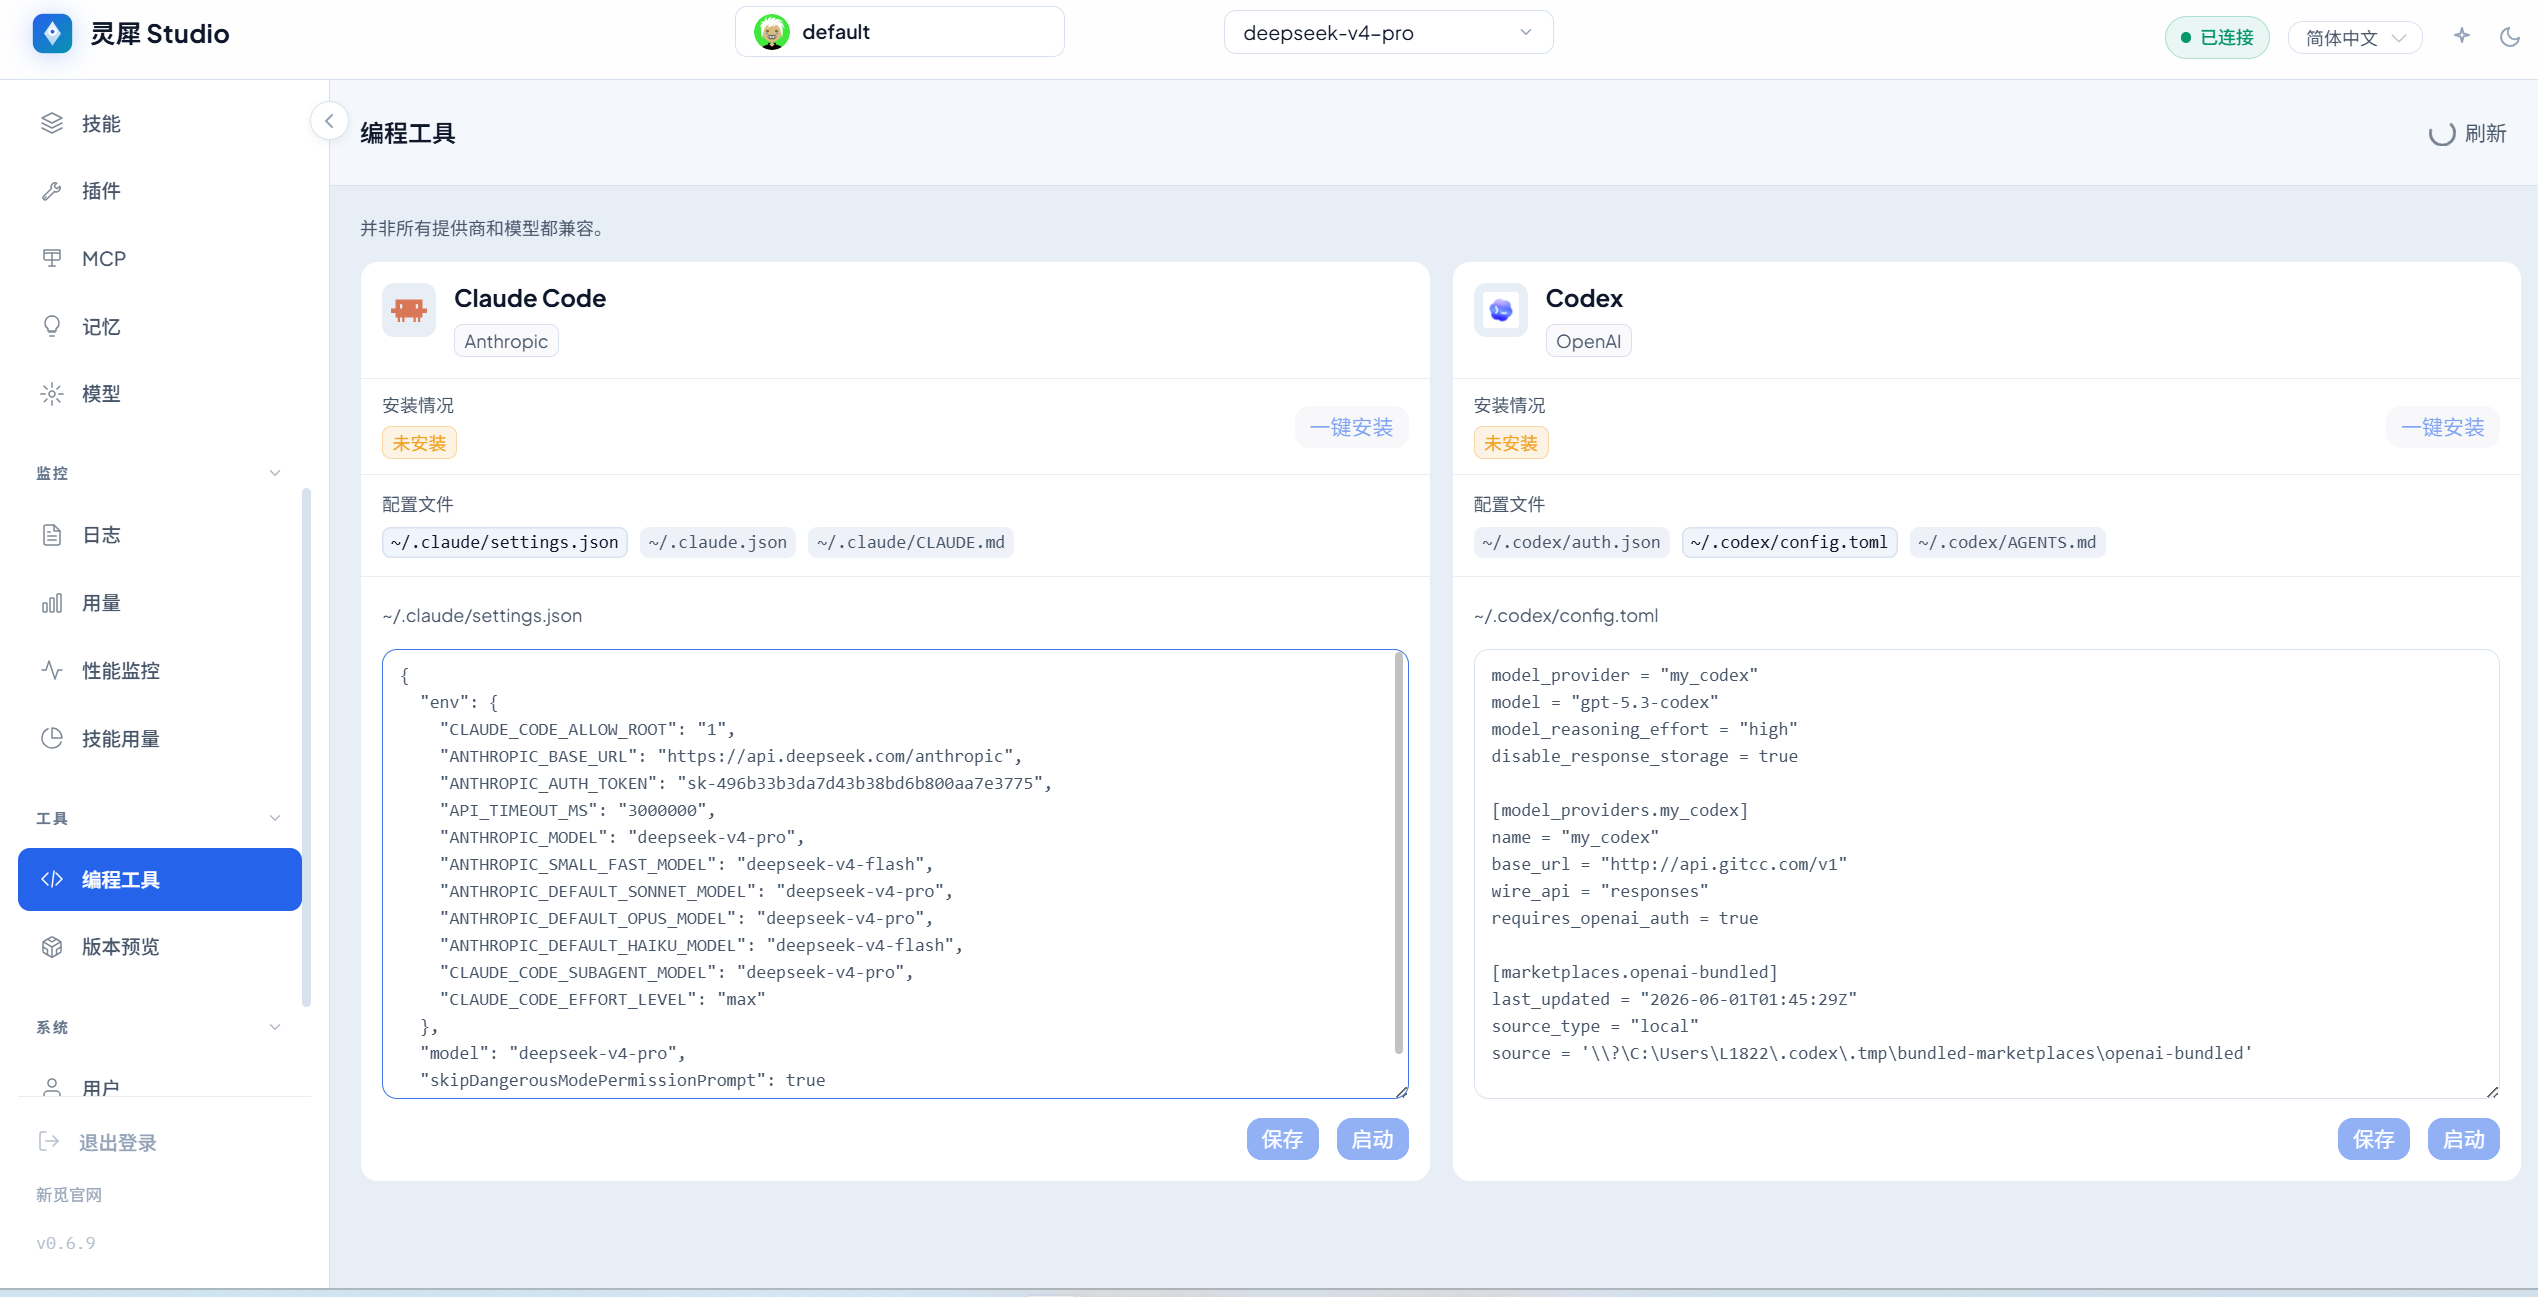Open the default profile selector

tap(900, 32)
